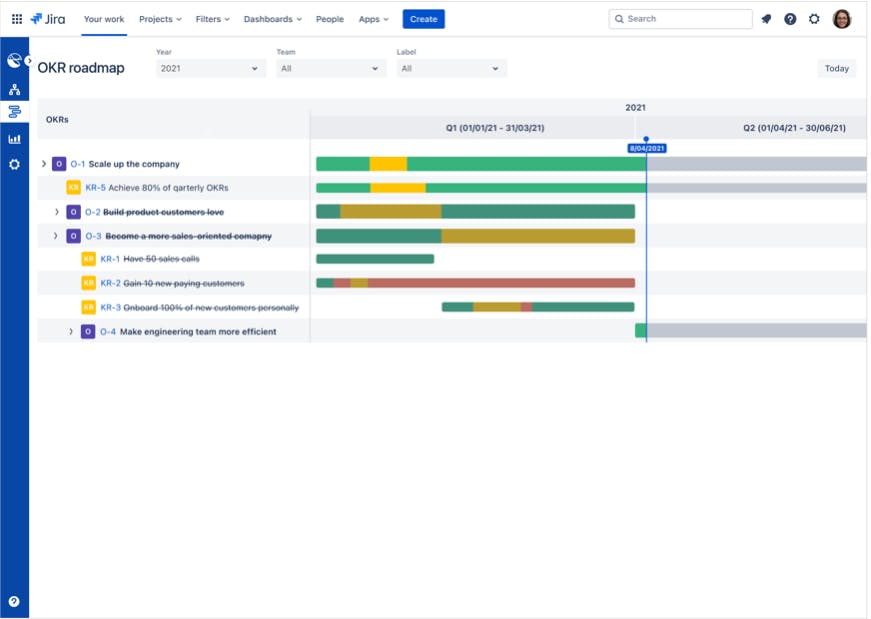871x619 pixels.
Task: Open the settings gear in top bar
Action: coord(814,19)
